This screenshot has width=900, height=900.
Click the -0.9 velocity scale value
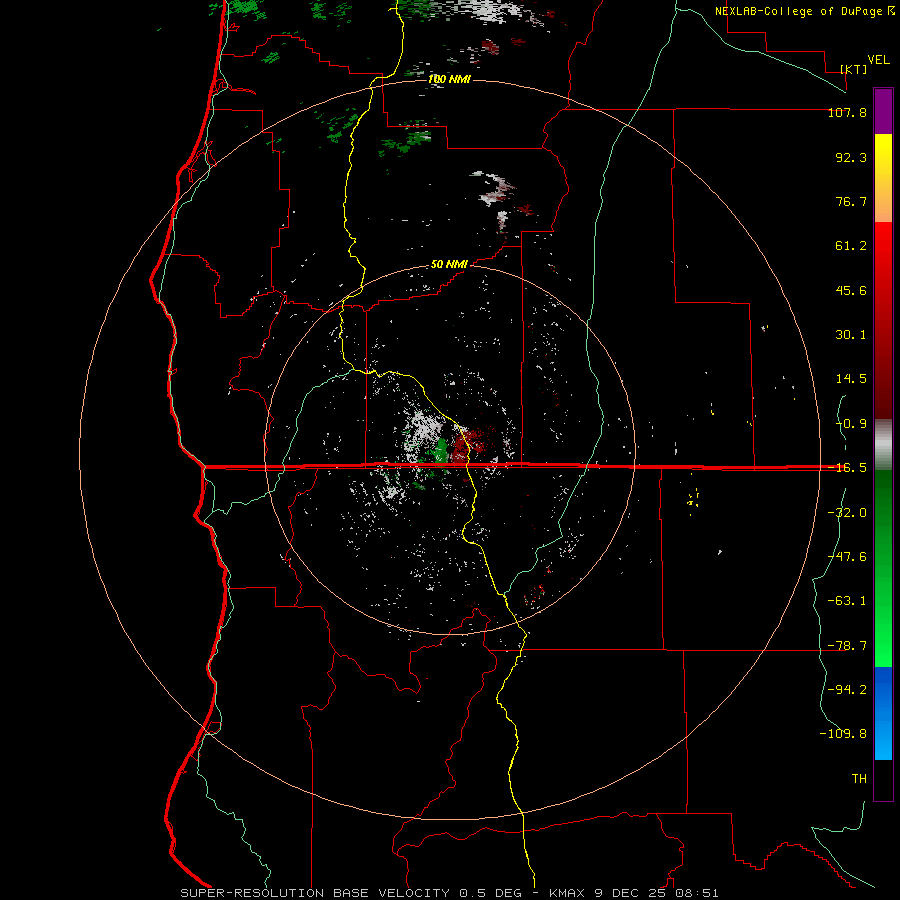[851, 424]
